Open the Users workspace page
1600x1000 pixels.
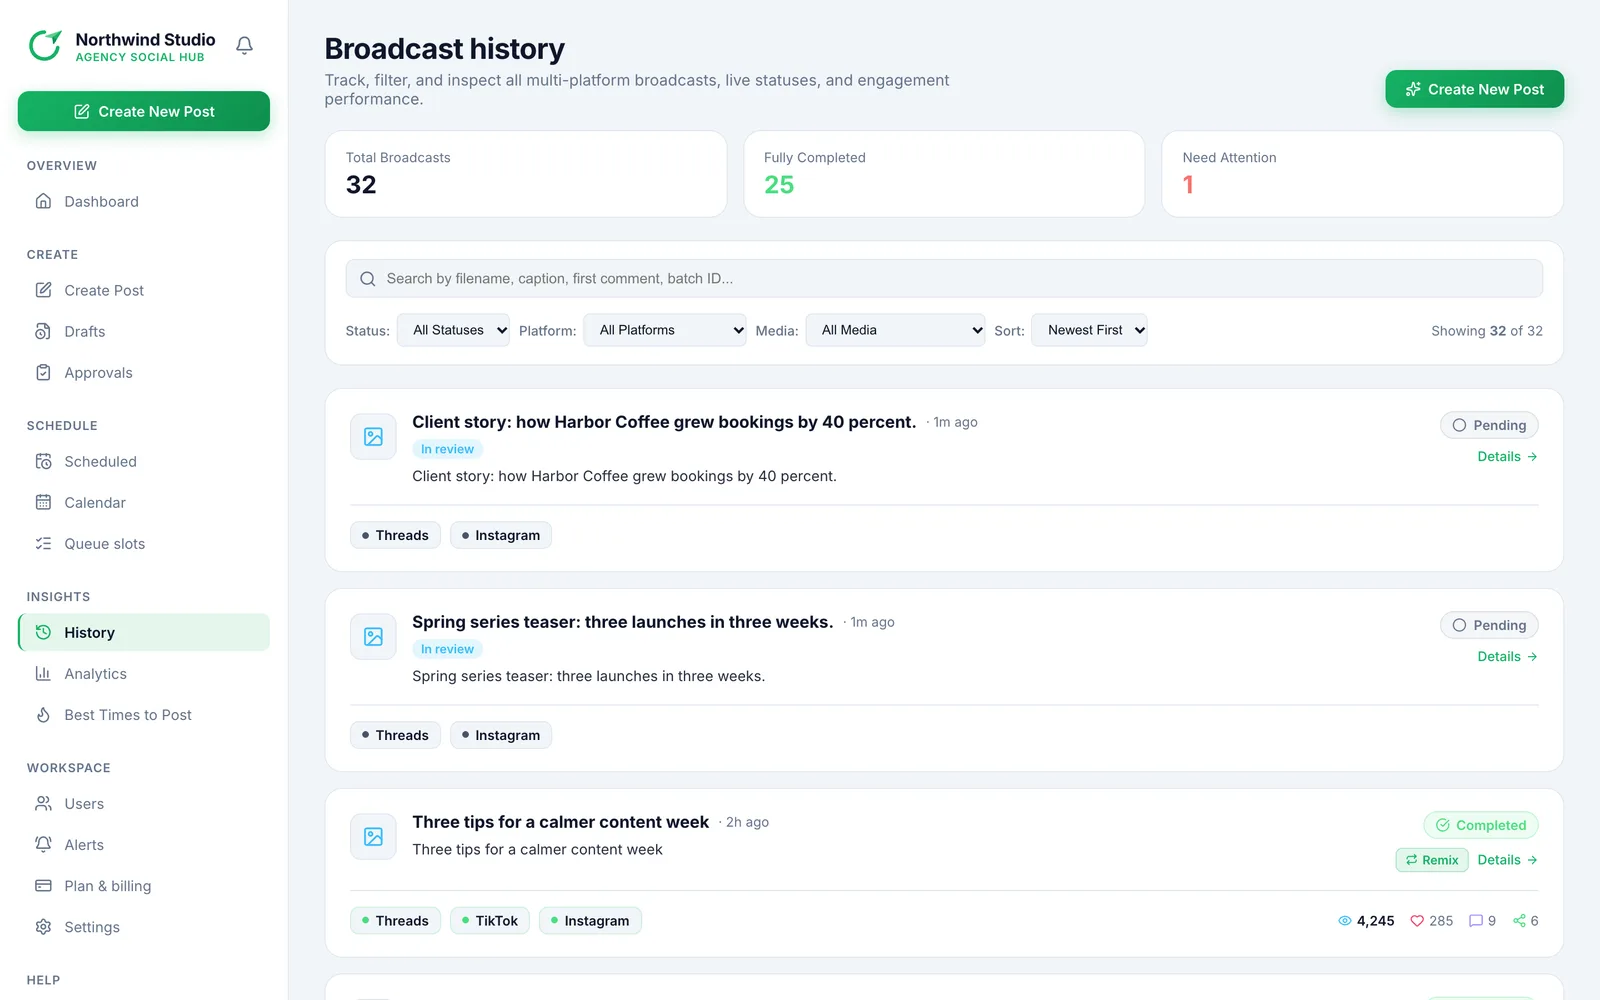tap(144, 803)
